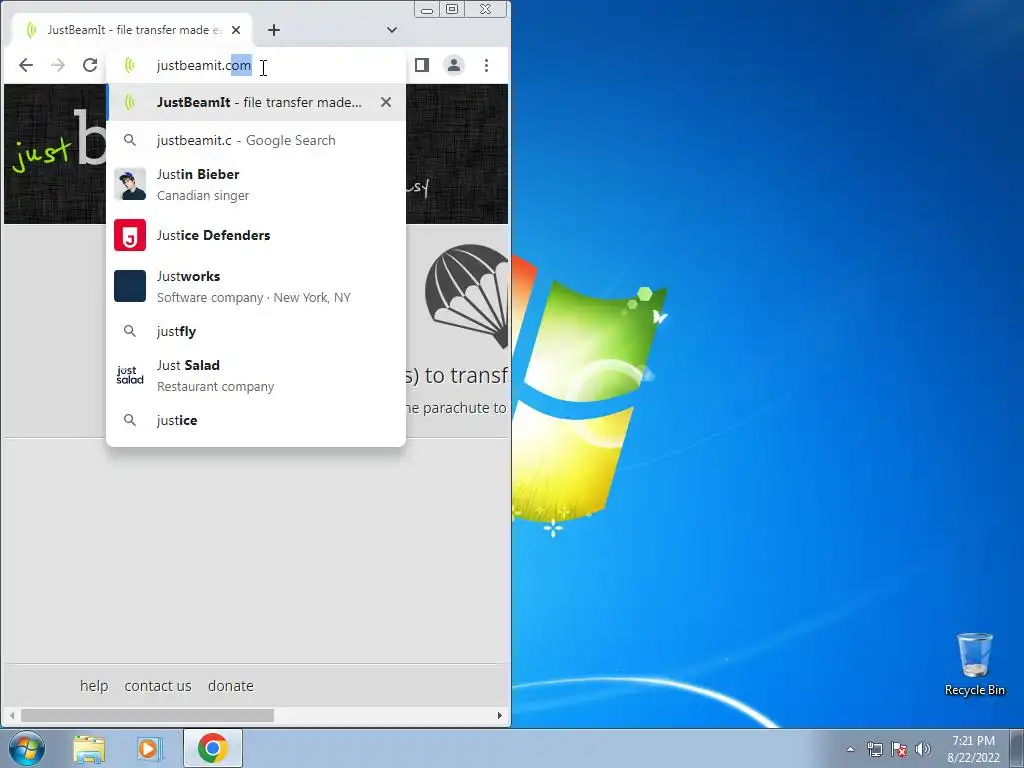Click the Show desktop button strip
The image size is (1024, 768).
1017,749
